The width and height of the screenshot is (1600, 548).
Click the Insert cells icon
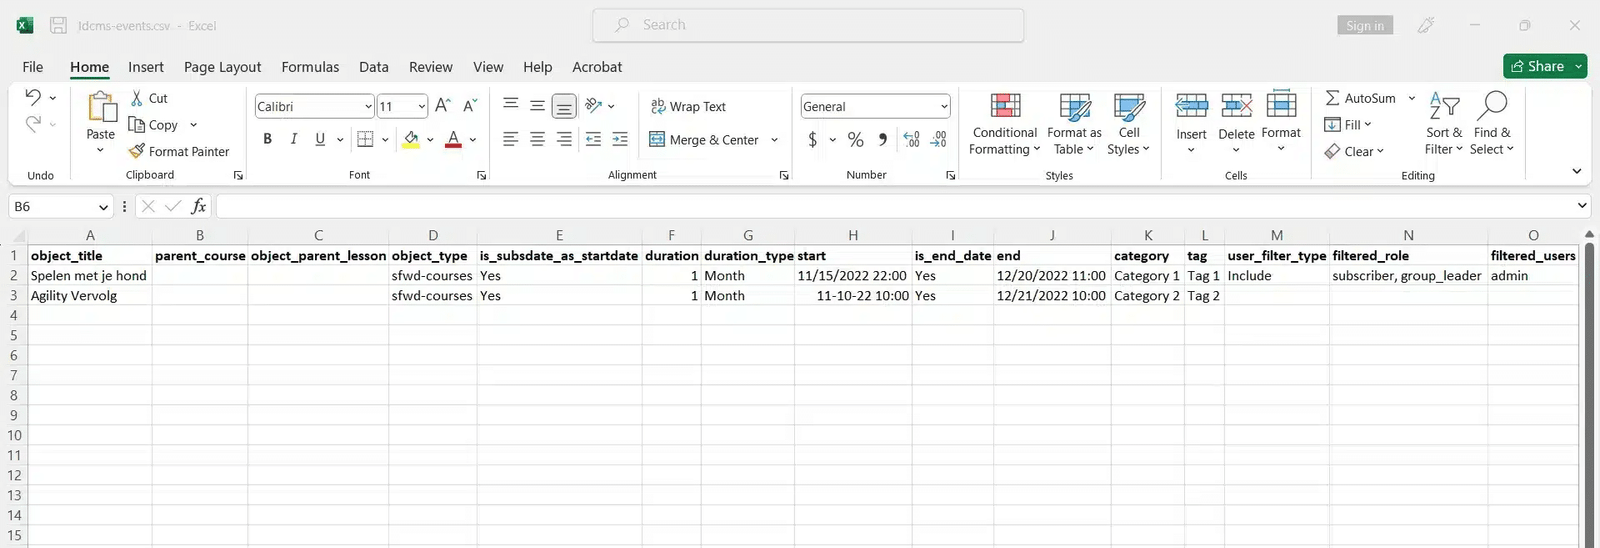1191,106
